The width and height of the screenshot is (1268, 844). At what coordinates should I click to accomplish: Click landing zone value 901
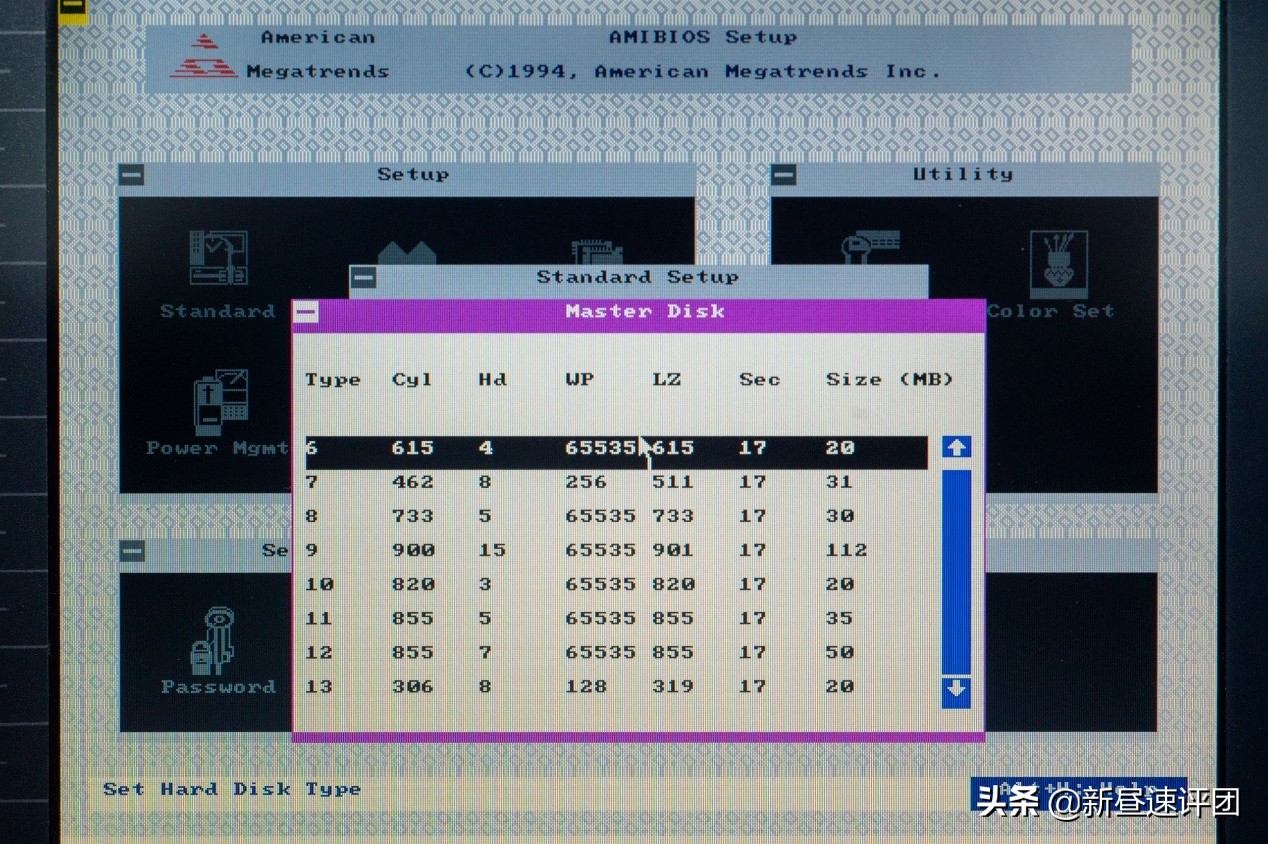coord(673,551)
